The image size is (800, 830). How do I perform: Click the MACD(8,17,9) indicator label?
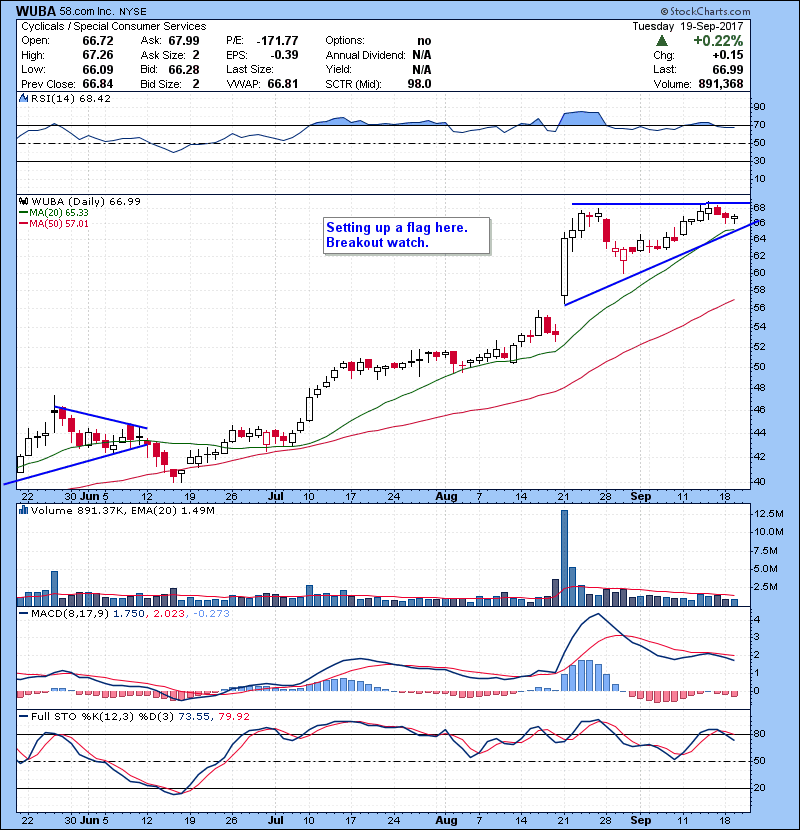(70, 613)
